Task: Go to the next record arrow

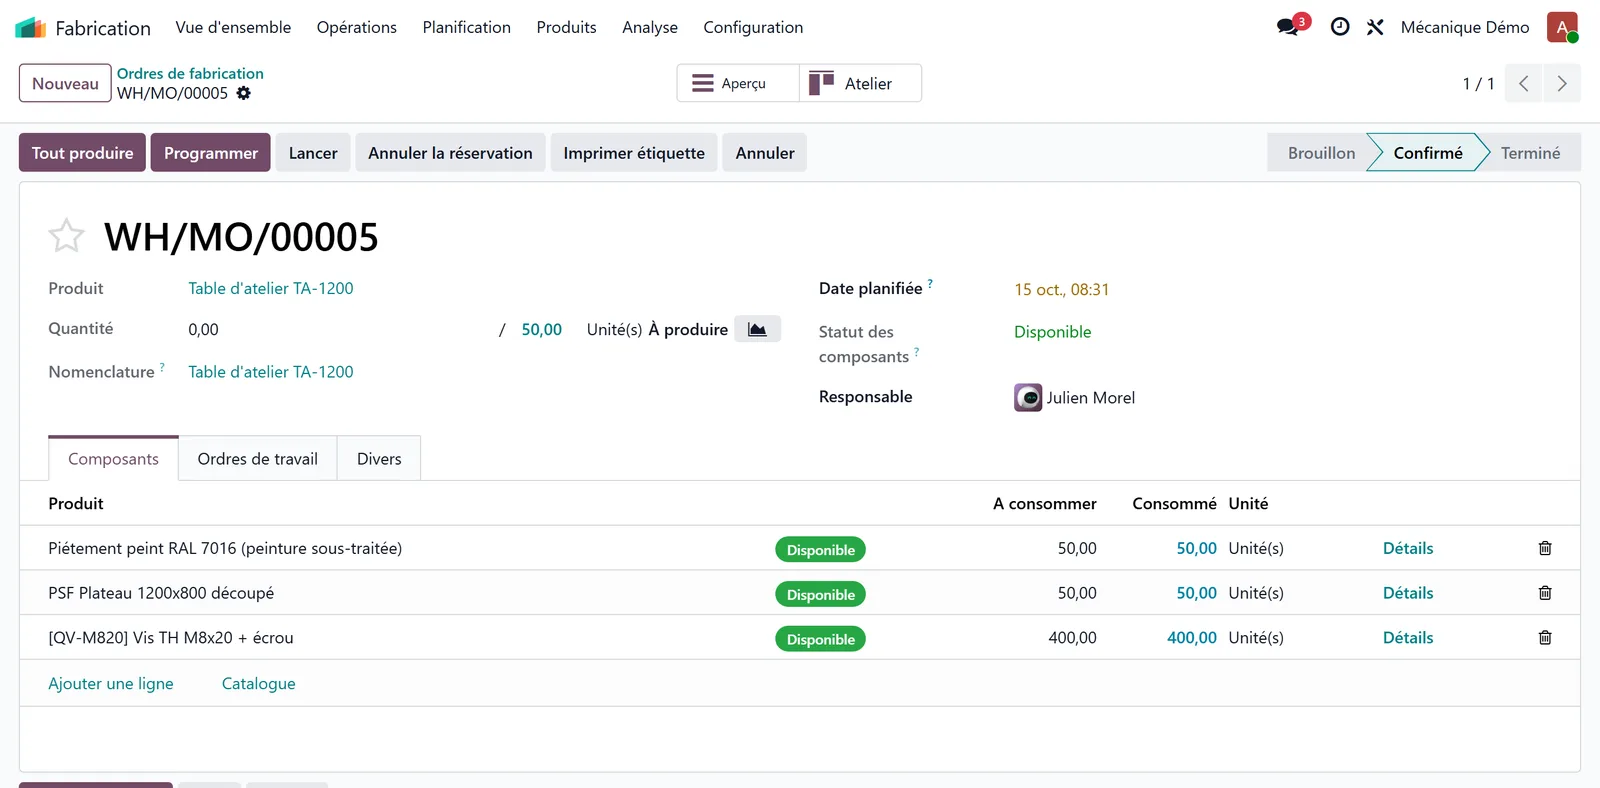Action: tap(1562, 84)
